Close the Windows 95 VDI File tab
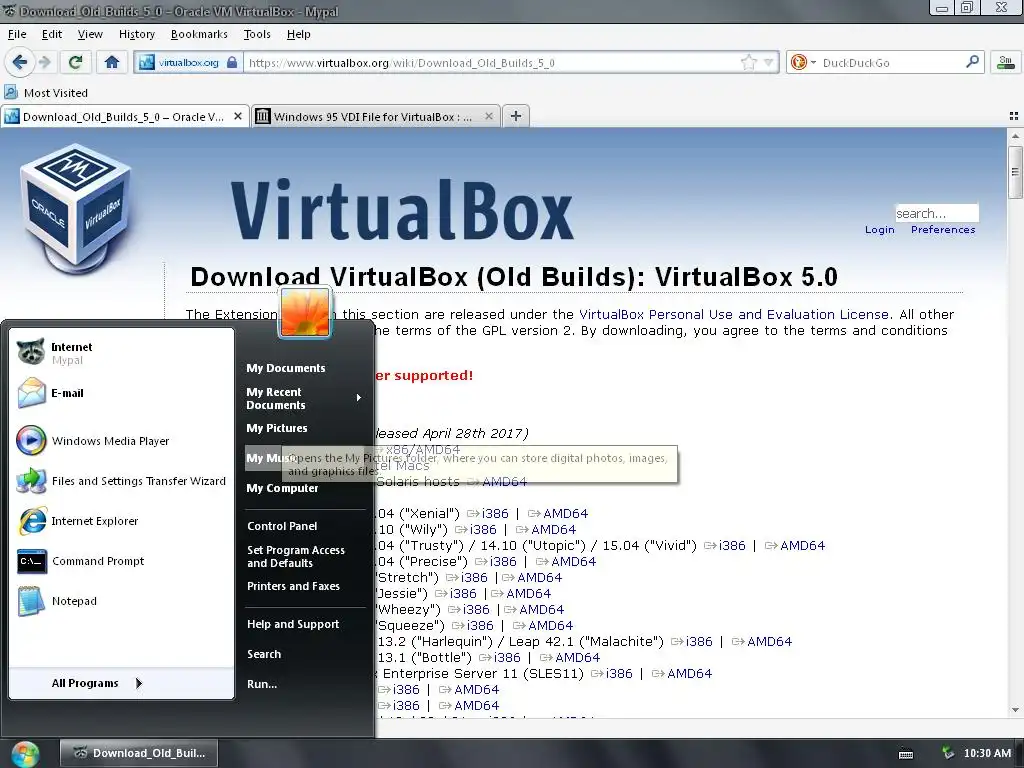Screen dimensions: 1024x768 pyautogui.click(x=488, y=116)
